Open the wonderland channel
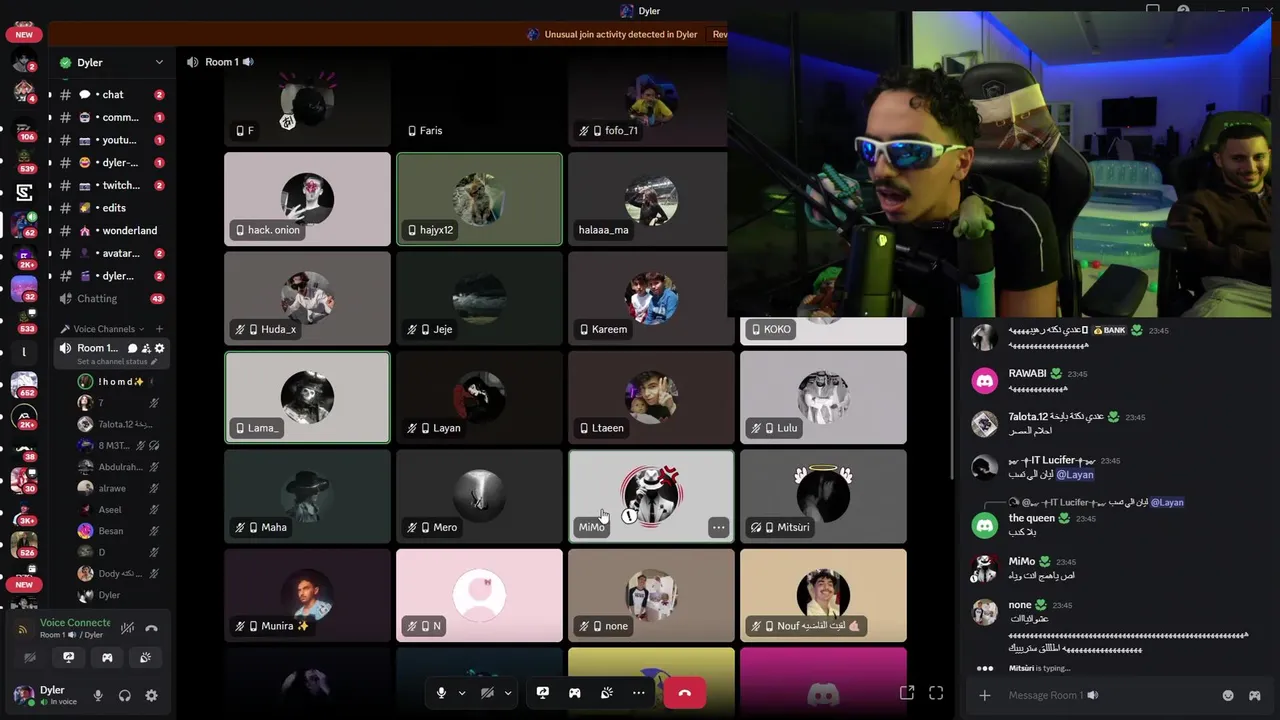The image size is (1280, 720). 110,231
